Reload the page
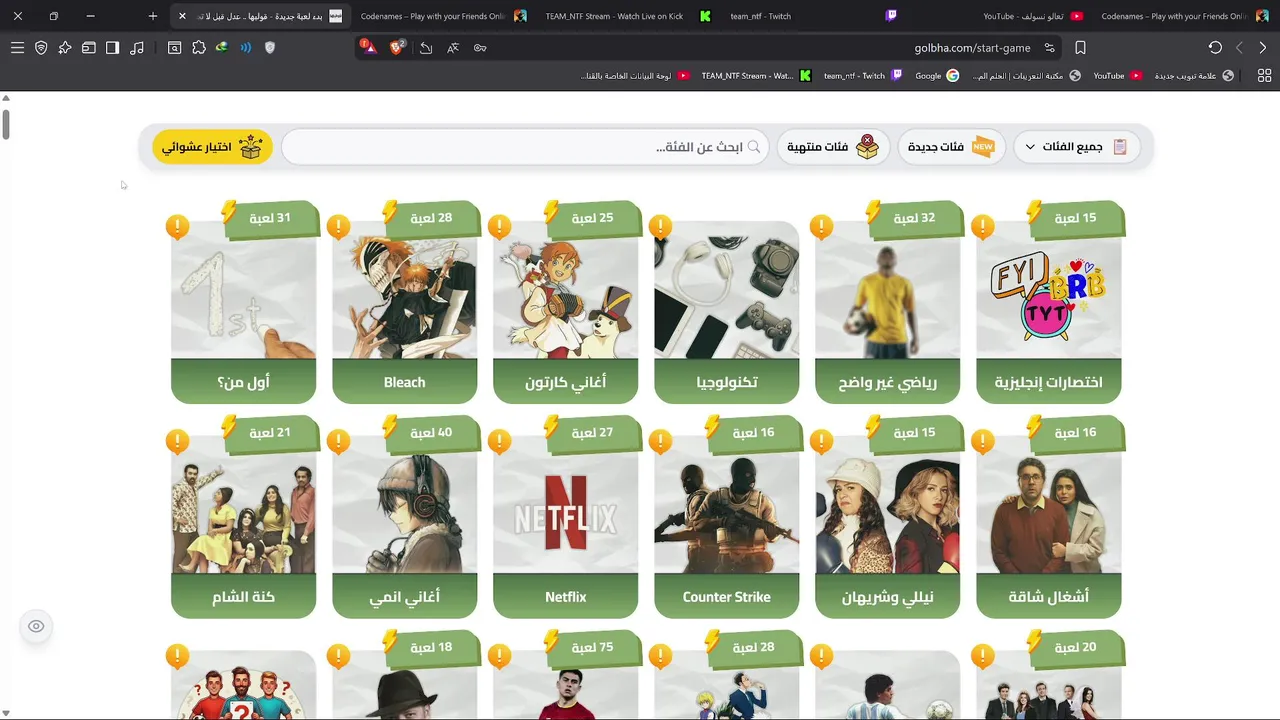The image size is (1280, 720). coord(1215,48)
